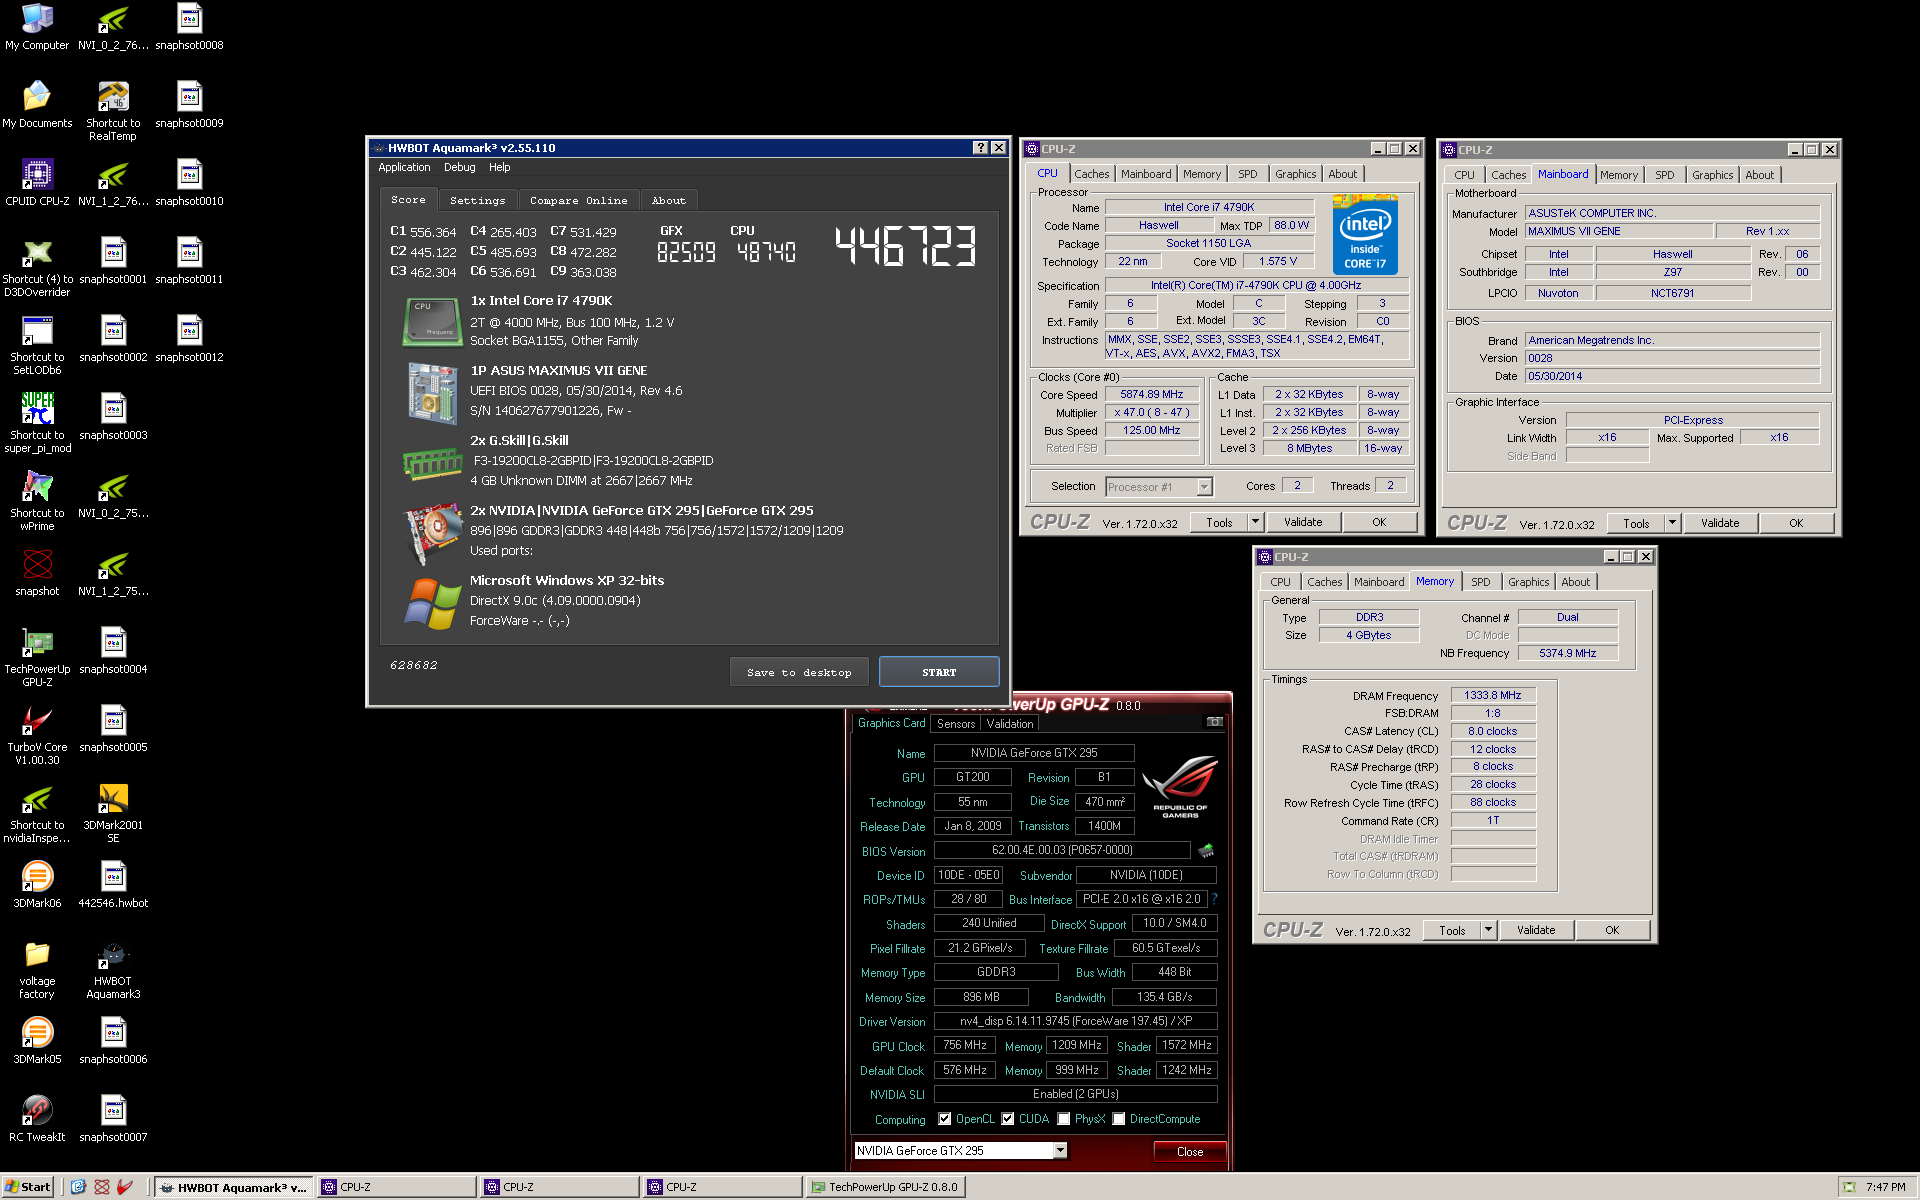Click OK in the Mainboard CPU-Z window

pos(1796,523)
